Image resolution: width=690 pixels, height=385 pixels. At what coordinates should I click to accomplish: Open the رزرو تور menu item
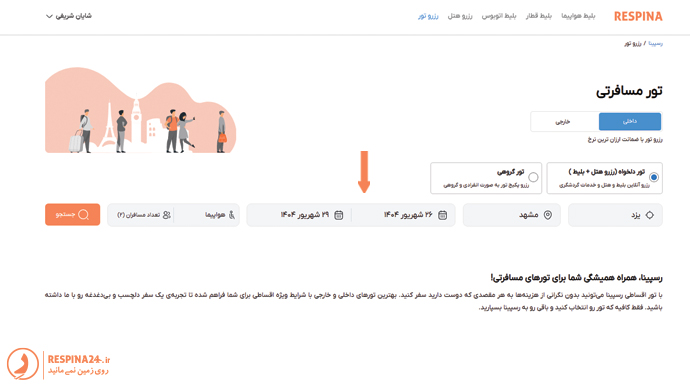pyautogui.click(x=428, y=16)
